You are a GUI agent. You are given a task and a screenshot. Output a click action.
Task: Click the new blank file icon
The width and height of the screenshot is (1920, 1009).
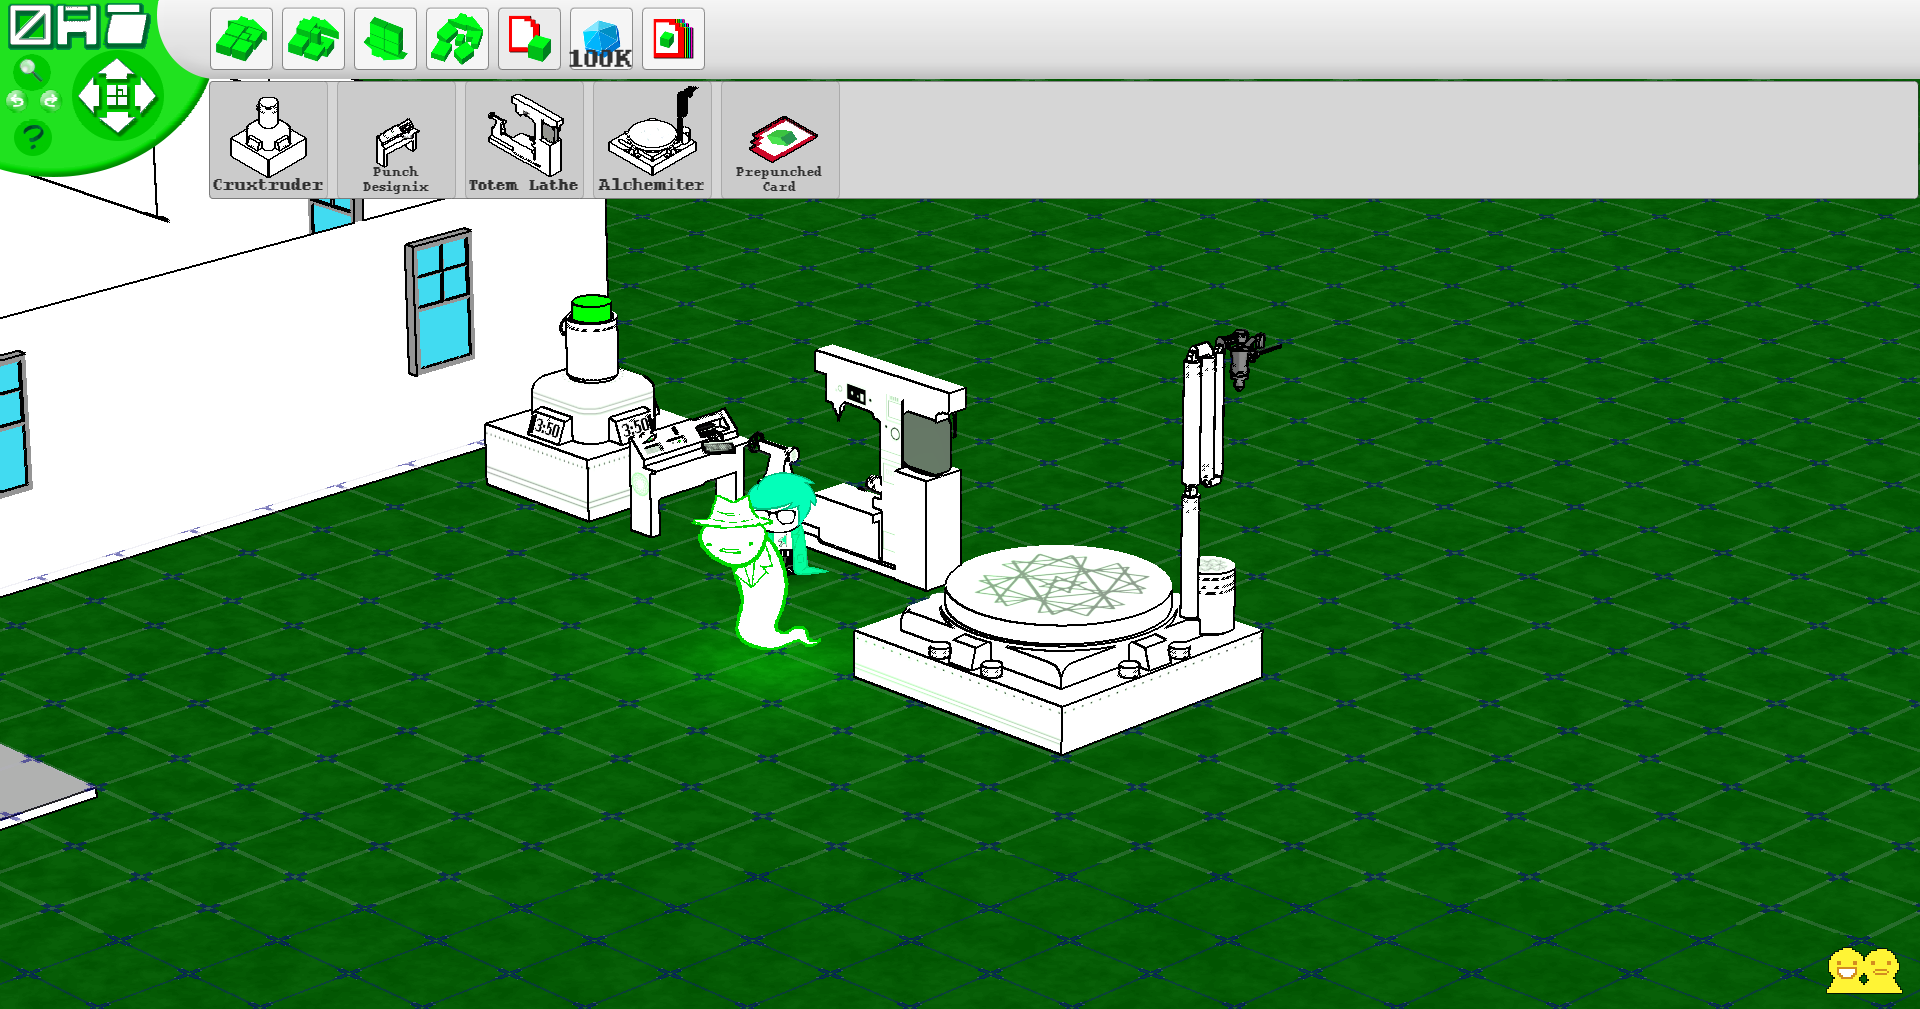click(30, 26)
